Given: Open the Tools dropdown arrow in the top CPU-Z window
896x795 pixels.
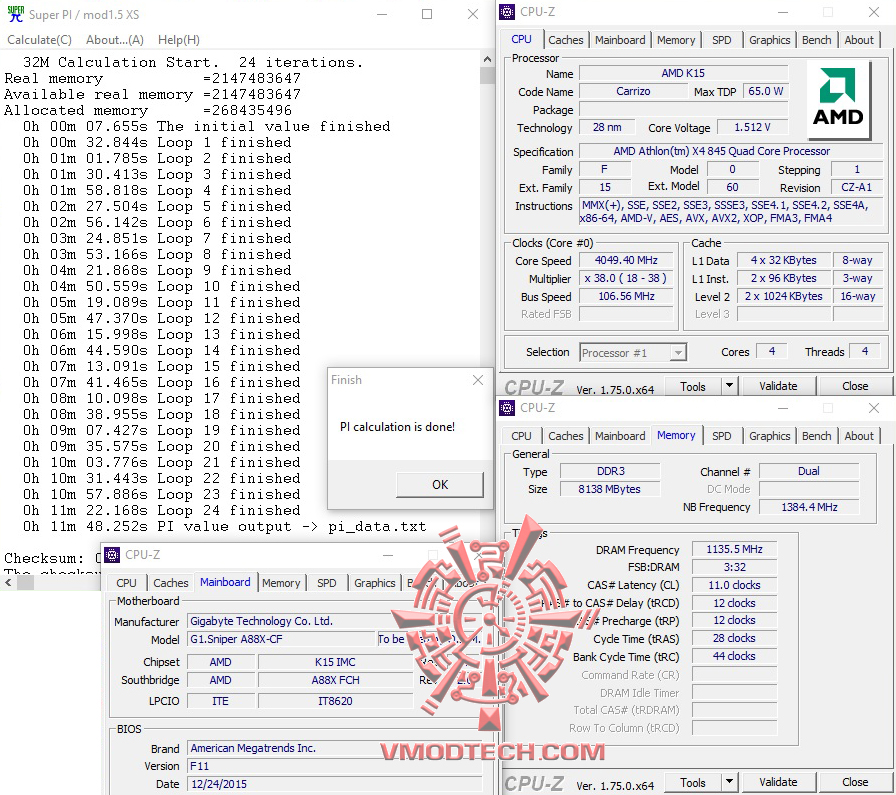Looking at the screenshot, I should click(729, 387).
